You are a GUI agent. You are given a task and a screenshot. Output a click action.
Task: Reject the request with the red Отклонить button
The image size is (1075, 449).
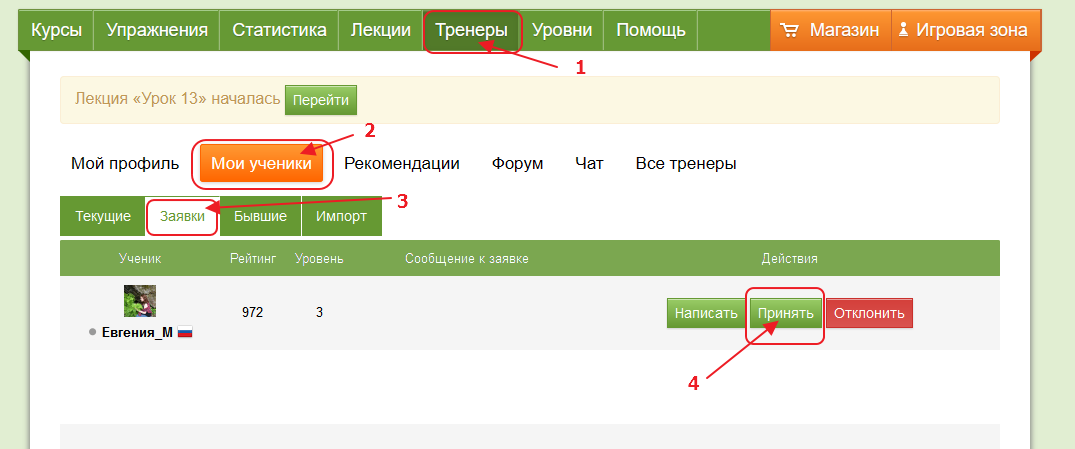point(869,313)
